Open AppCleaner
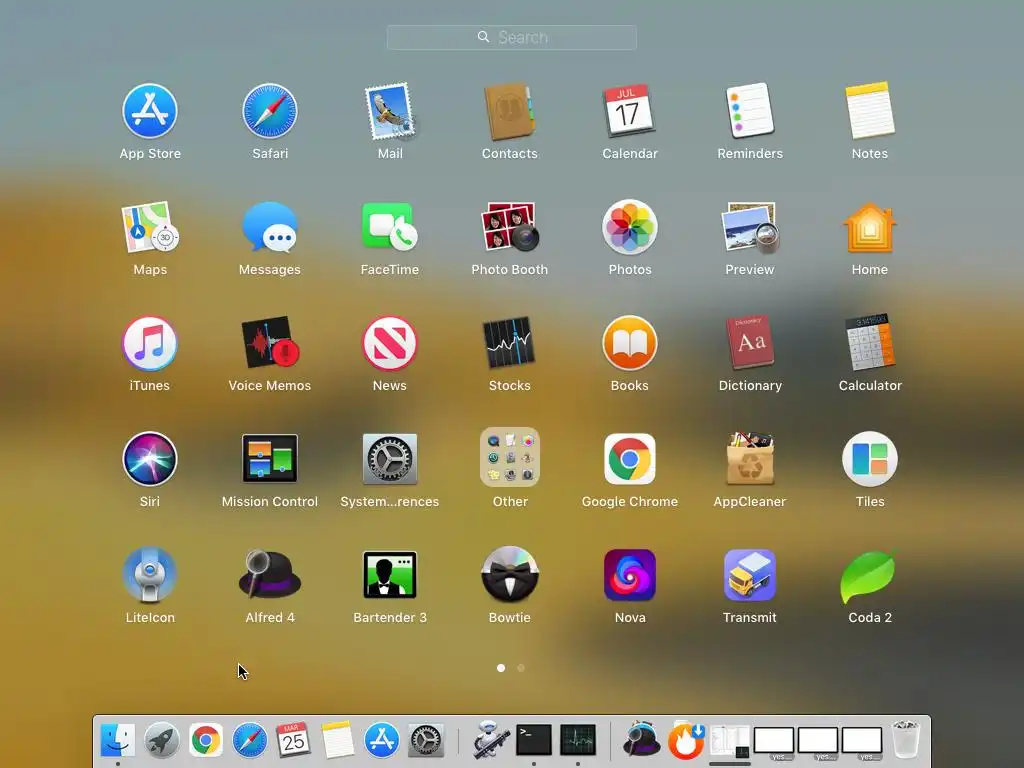Image resolution: width=1024 pixels, height=768 pixels. (x=750, y=459)
